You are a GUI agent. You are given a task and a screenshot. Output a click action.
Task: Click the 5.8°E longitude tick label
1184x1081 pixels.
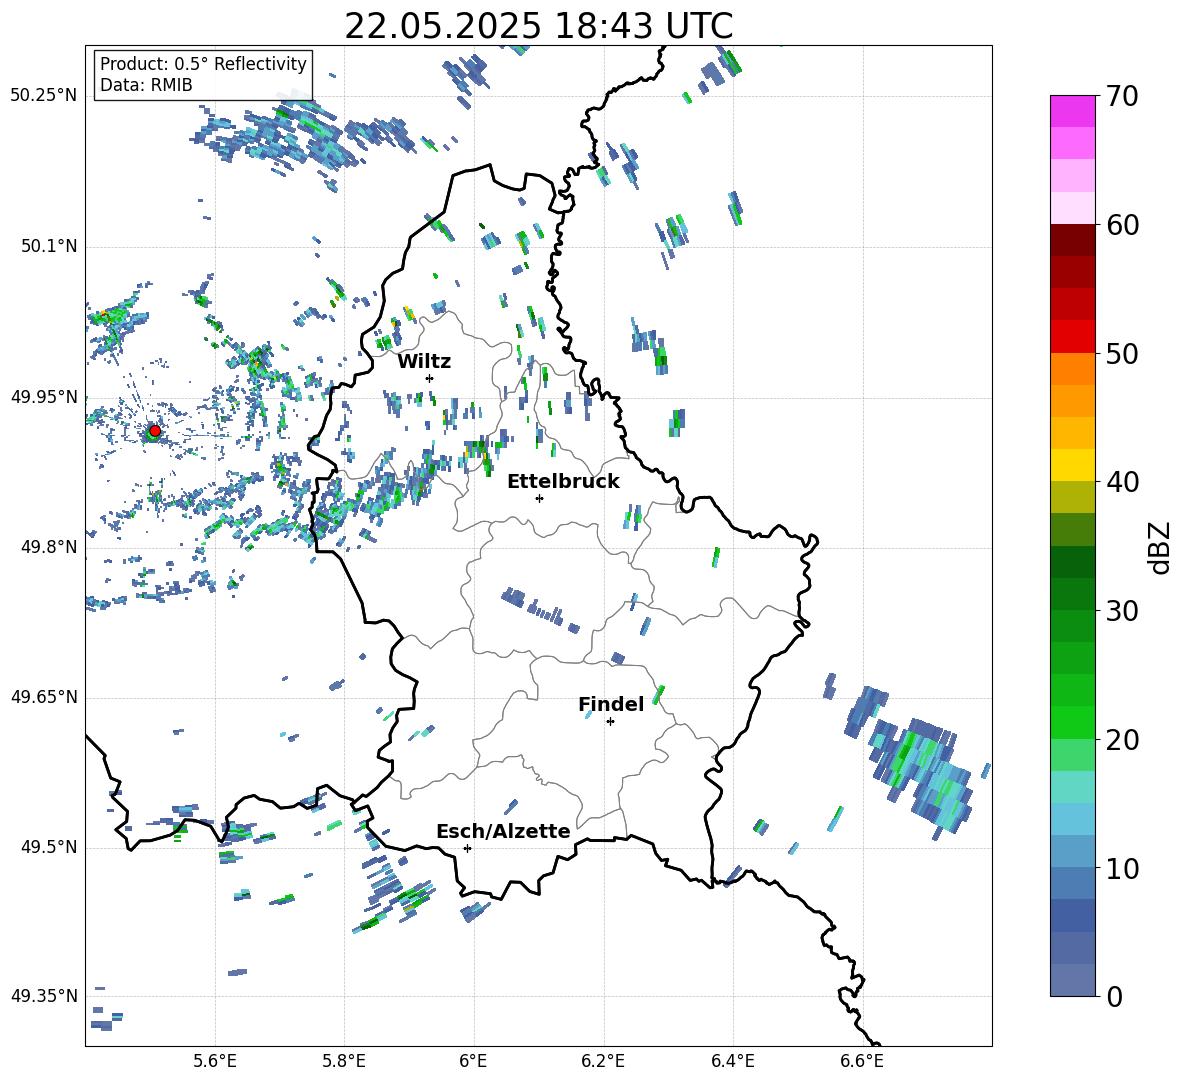click(x=344, y=1061)
